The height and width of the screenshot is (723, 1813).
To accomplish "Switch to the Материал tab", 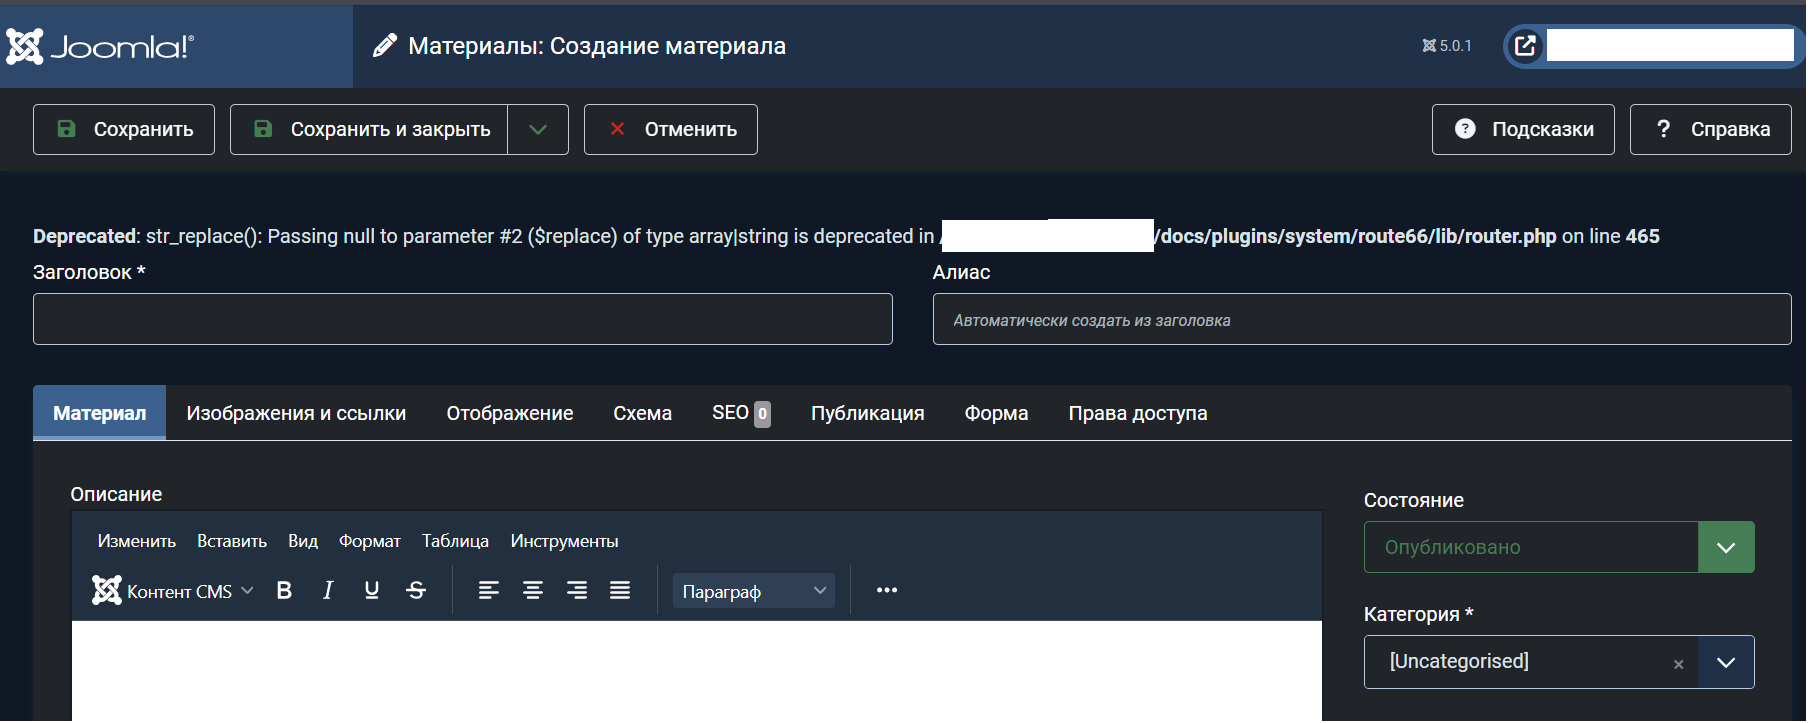I will (x=99, y=413).
